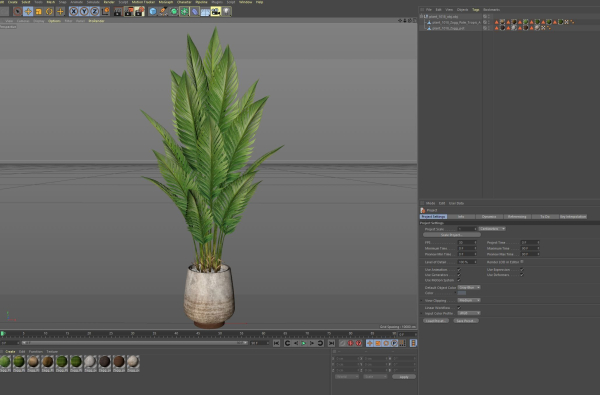Viewport: 600px width, 395px height.
Task: Open the material manager Texture menu
Action: pos(52,351)
